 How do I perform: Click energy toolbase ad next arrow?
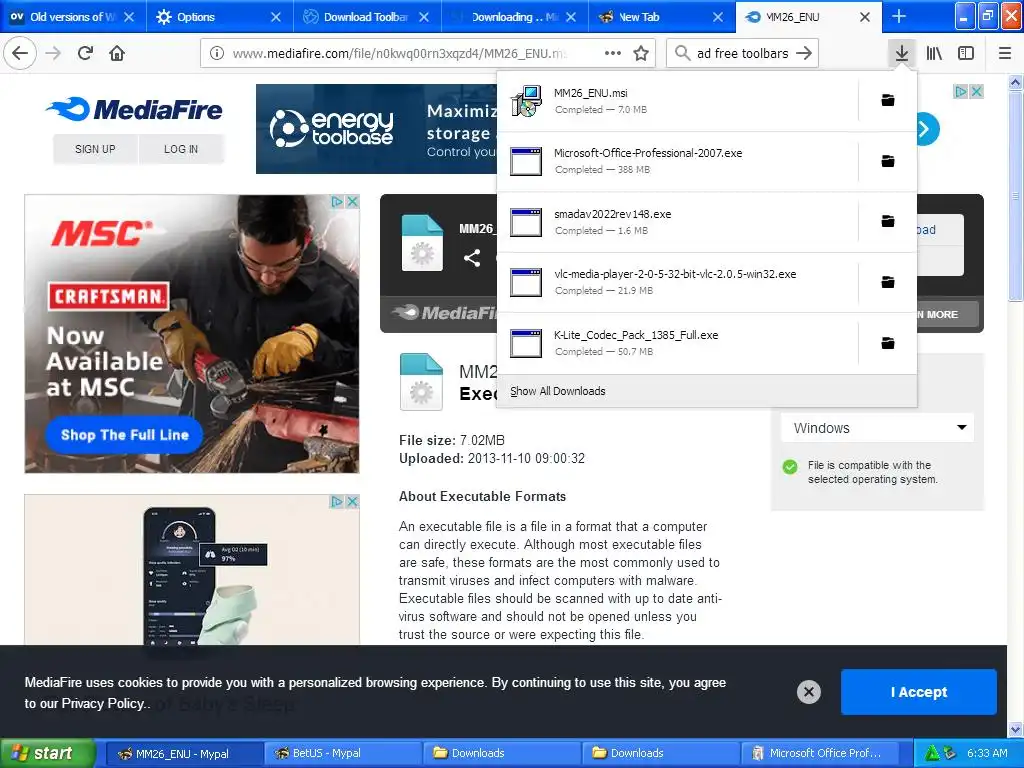click(924, 129)
